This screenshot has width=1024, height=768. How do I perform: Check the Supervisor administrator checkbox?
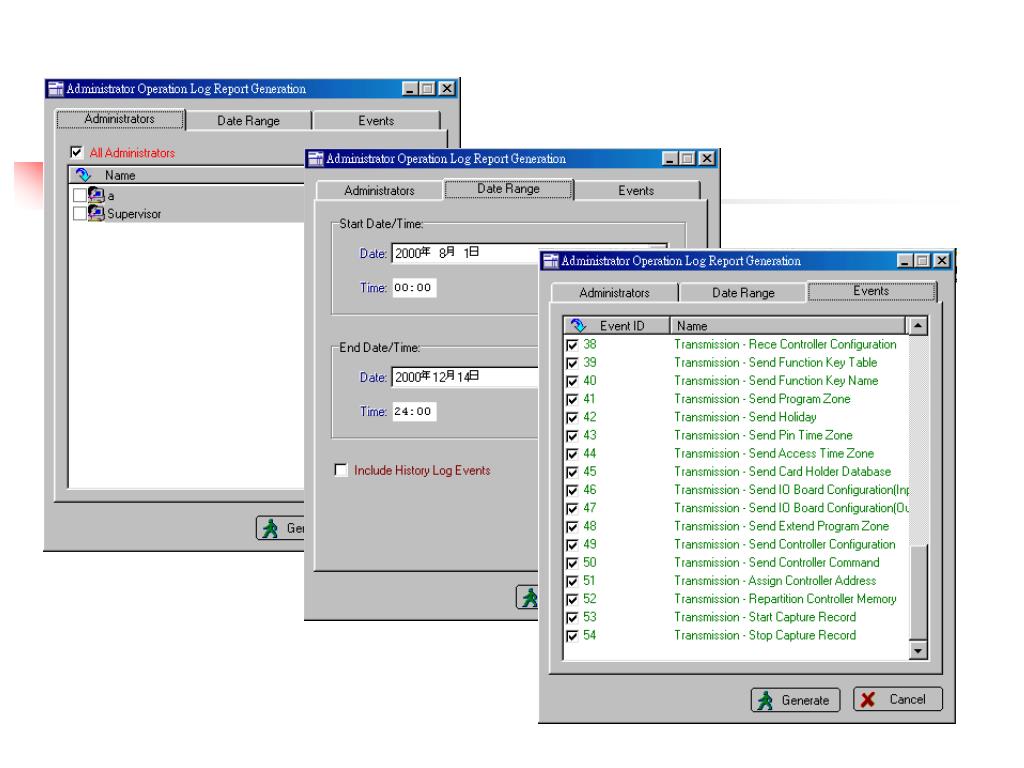79,214
